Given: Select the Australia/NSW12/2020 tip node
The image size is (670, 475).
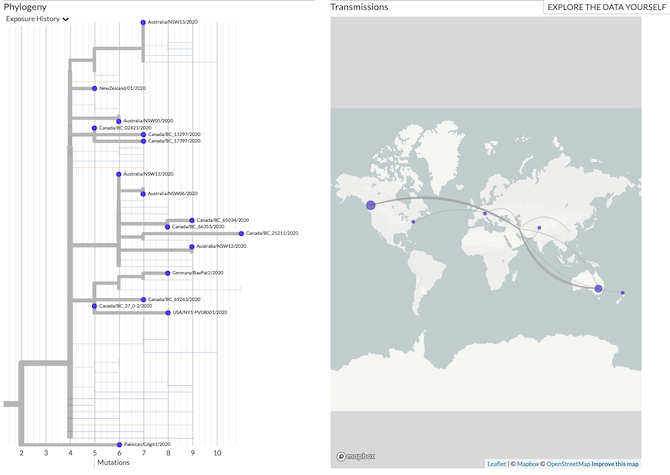Looking at the screenshot, I should pyautogui.click(x=192, y=246).
